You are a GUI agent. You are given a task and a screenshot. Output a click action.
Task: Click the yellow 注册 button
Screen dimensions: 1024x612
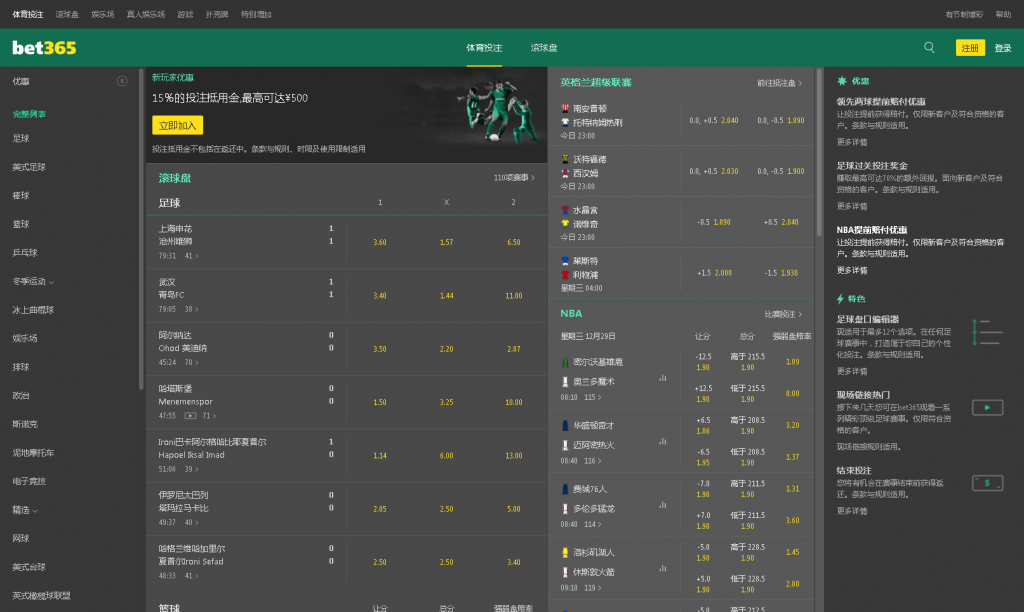pyautogui.click(x=969, y=47)
